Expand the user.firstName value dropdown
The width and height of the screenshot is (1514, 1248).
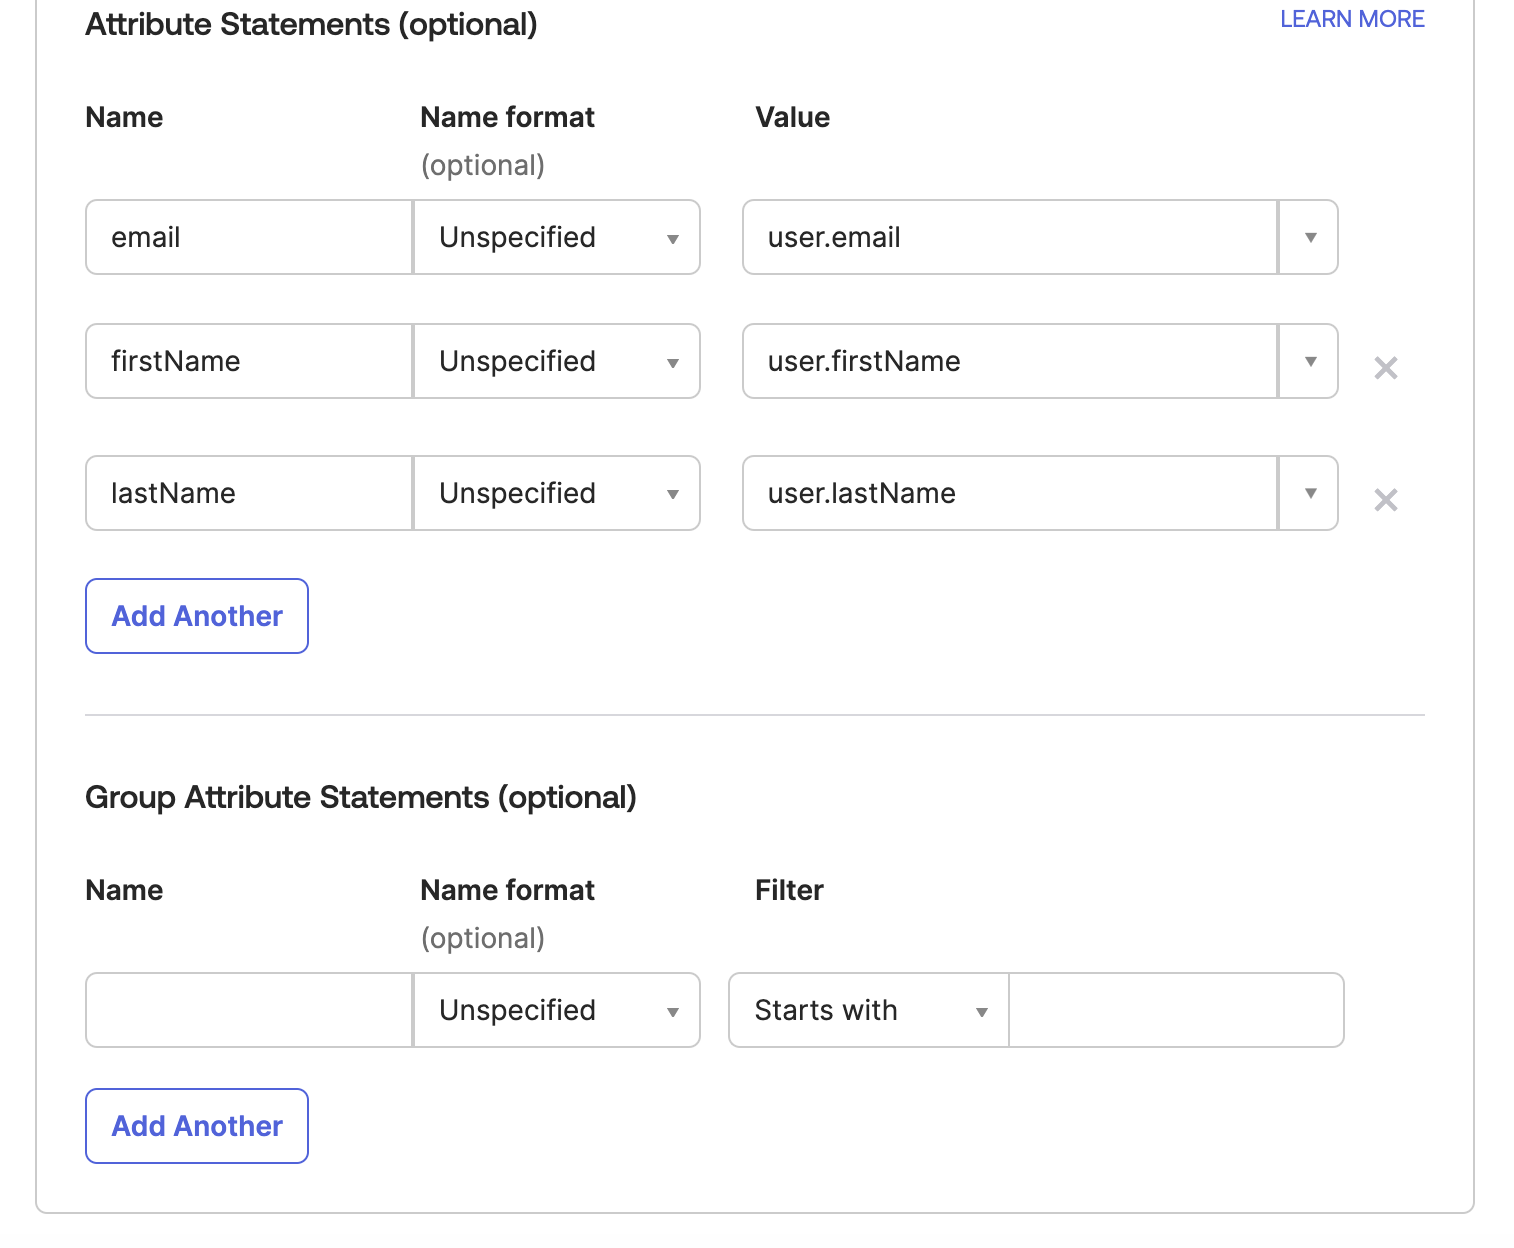pyautogui.click(x=1308, y=361)
